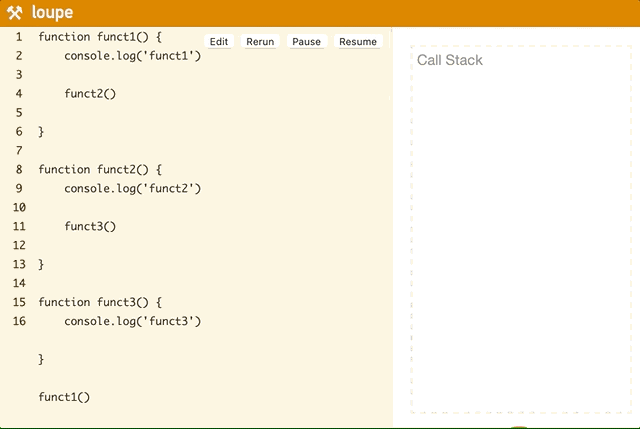Click the Call Stack panel label
Screen dimensions: 640x429
450,60
